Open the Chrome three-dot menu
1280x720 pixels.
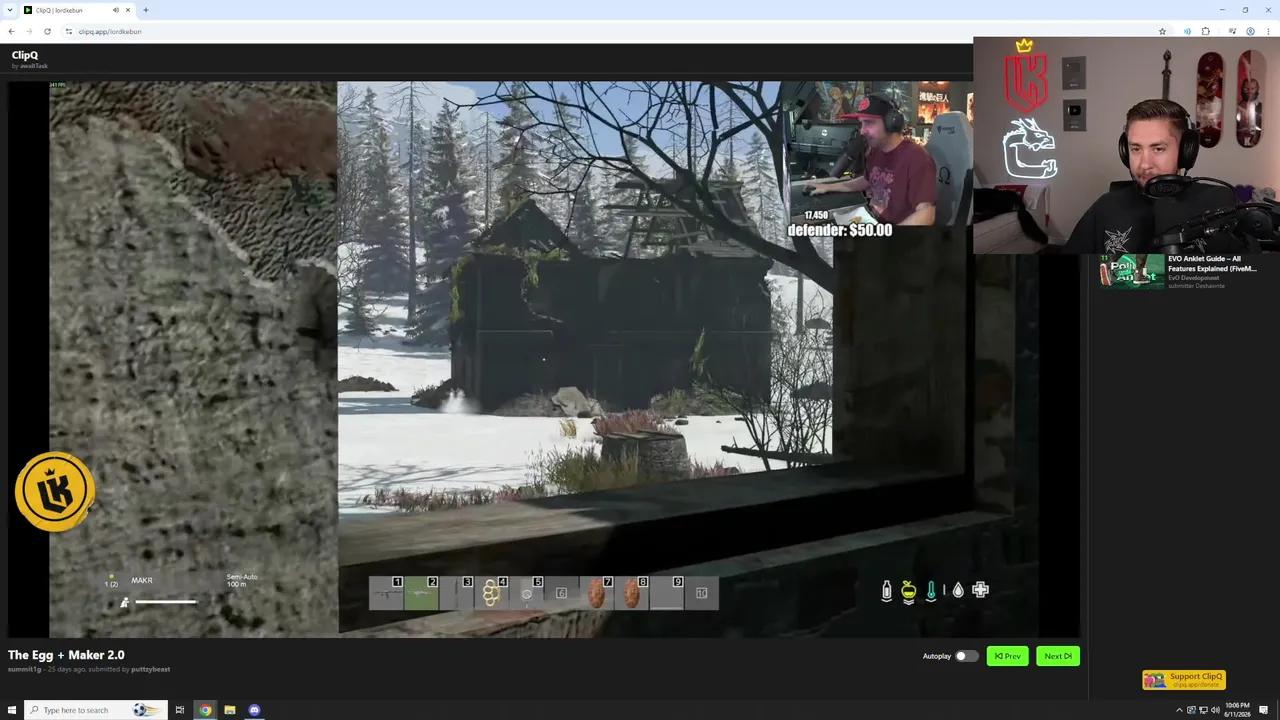tap(1269, 31)
